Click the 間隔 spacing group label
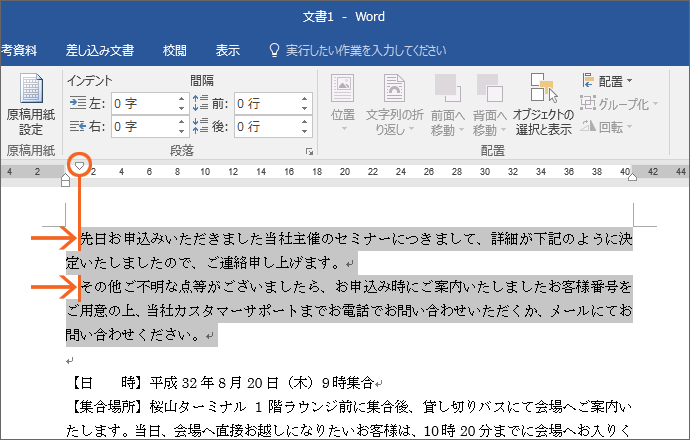The image size is (690, 440). (x=202, y=81)
